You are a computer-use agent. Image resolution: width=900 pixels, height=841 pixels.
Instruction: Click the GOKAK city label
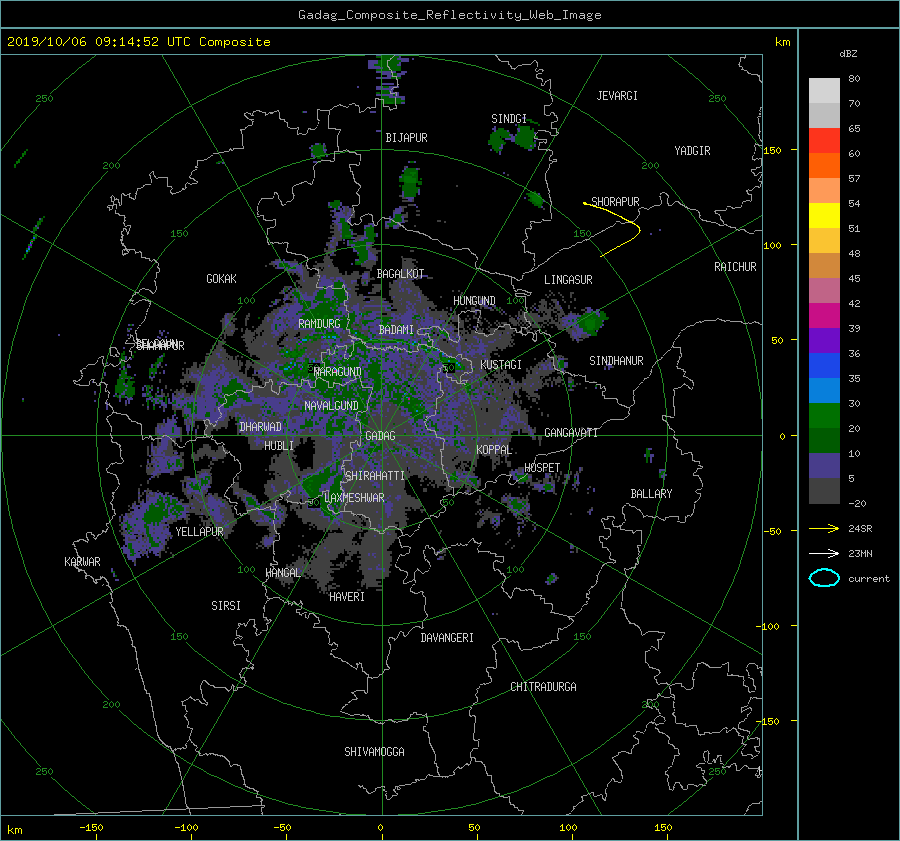(x=221, y=279)
